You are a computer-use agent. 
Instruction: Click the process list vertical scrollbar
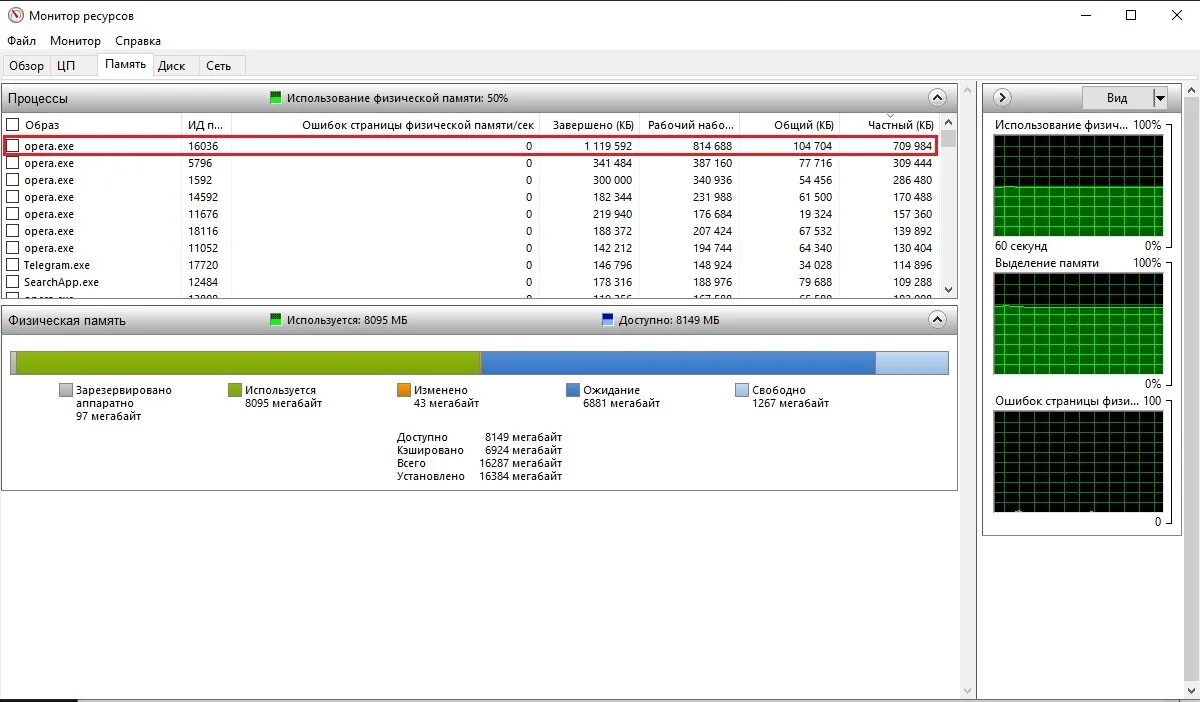[948, 207]
